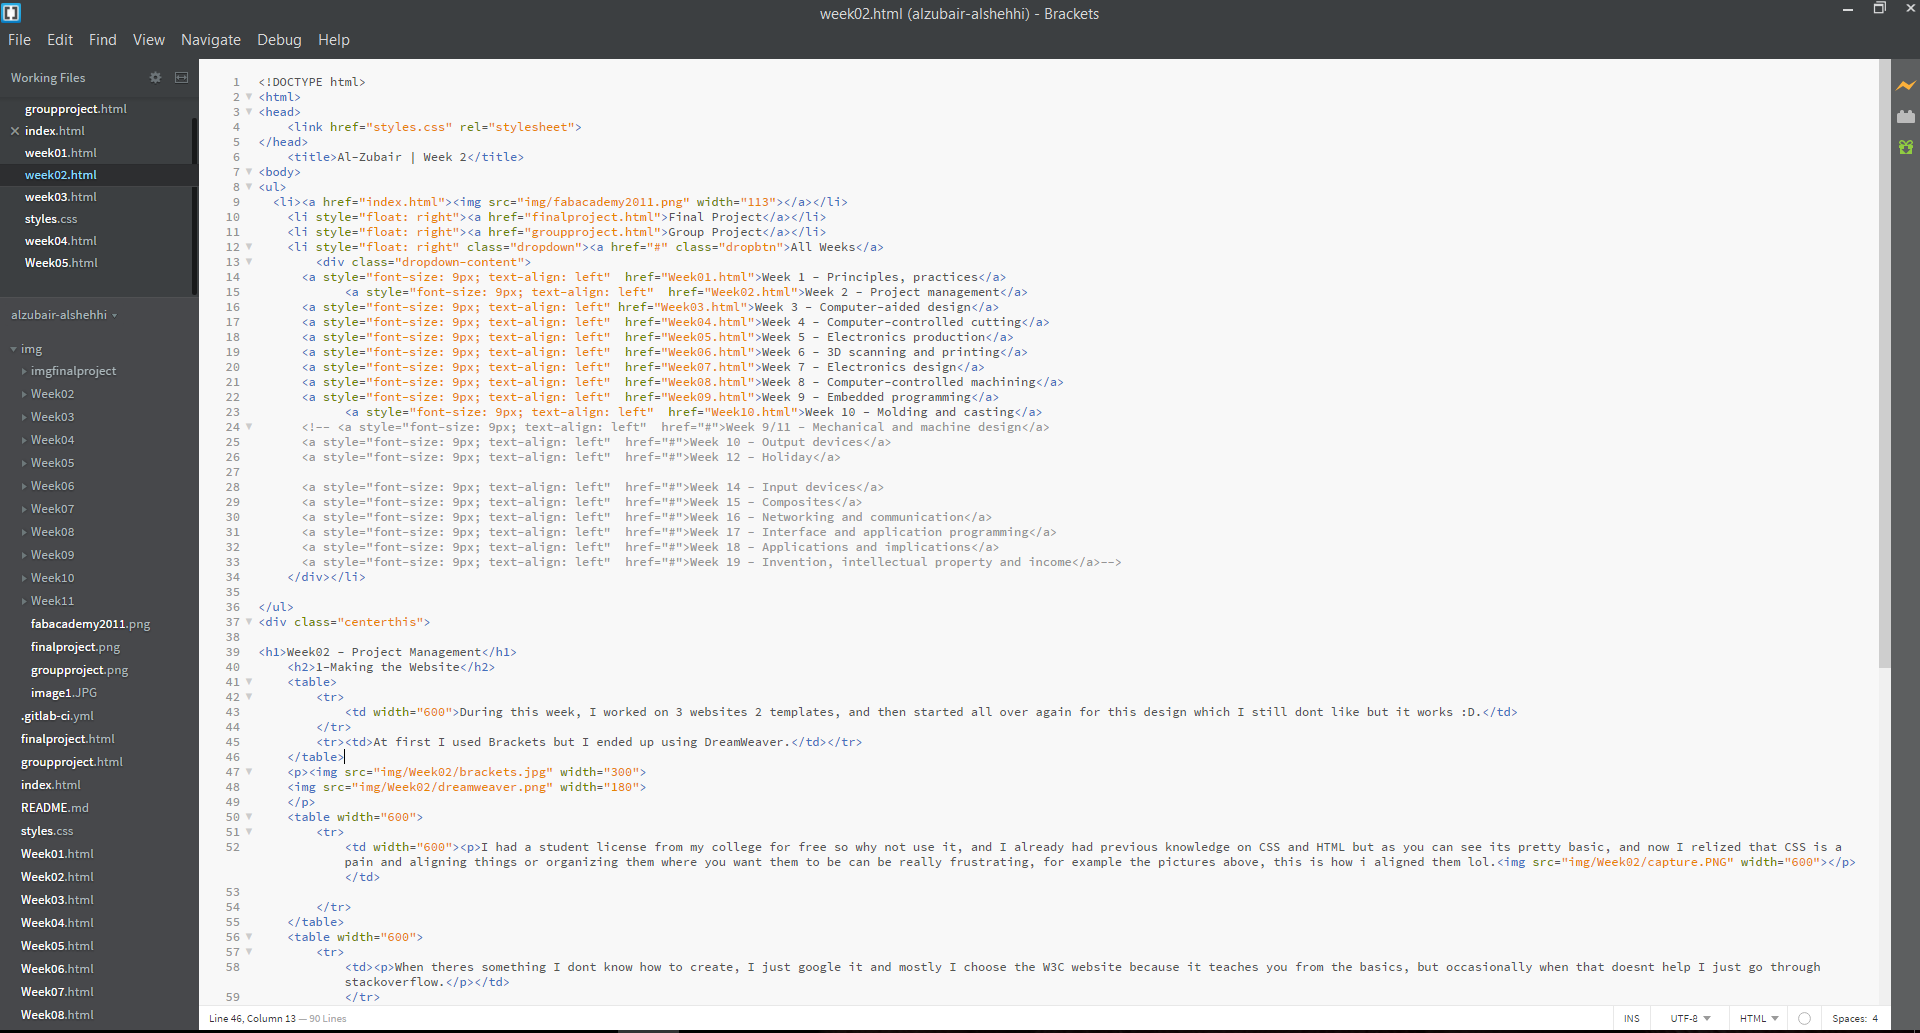Open the View menu

[x=148, y=40]
